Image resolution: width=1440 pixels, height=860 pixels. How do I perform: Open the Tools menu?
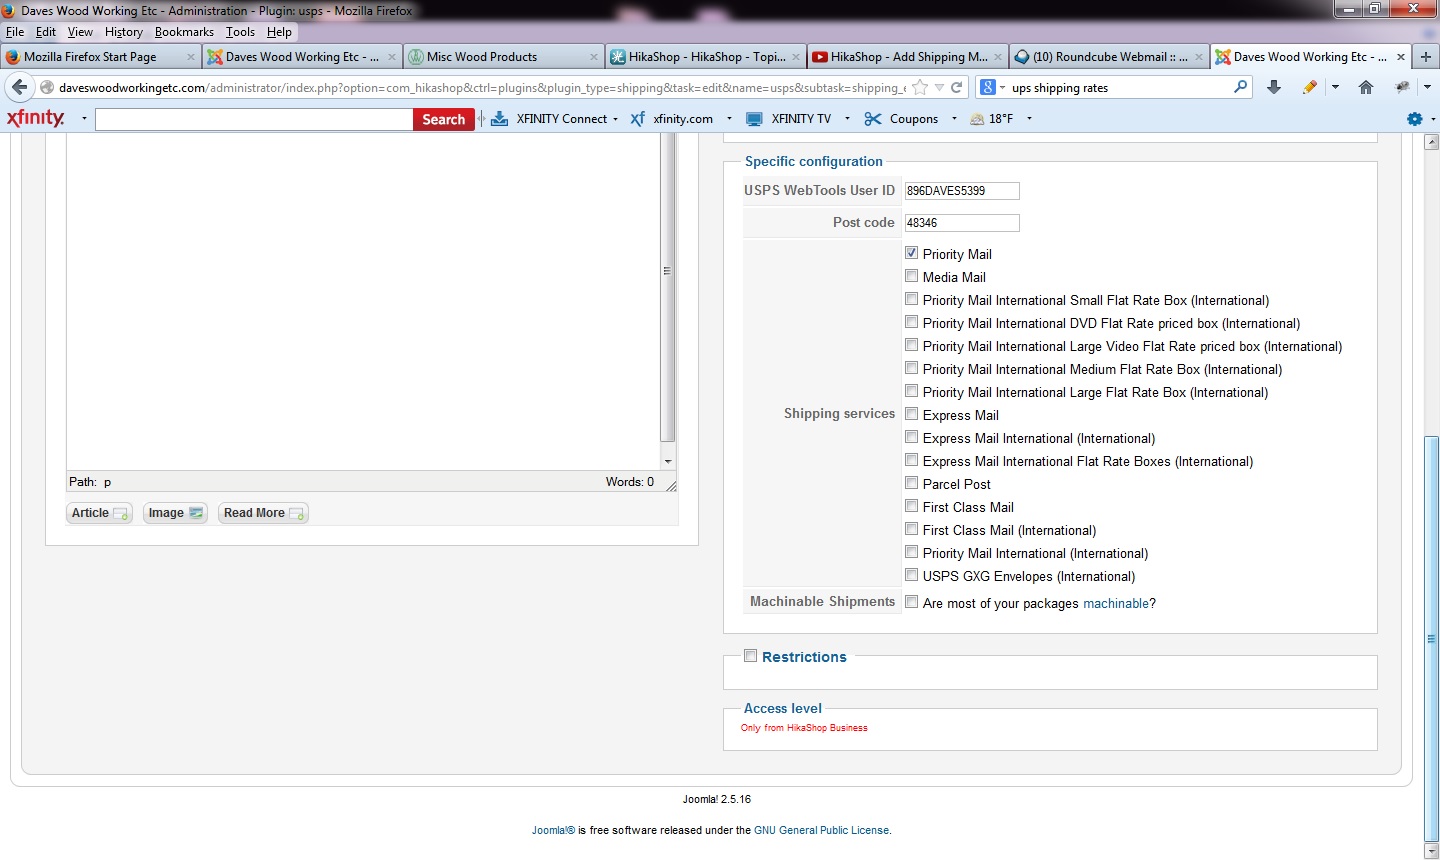[240, 32]
